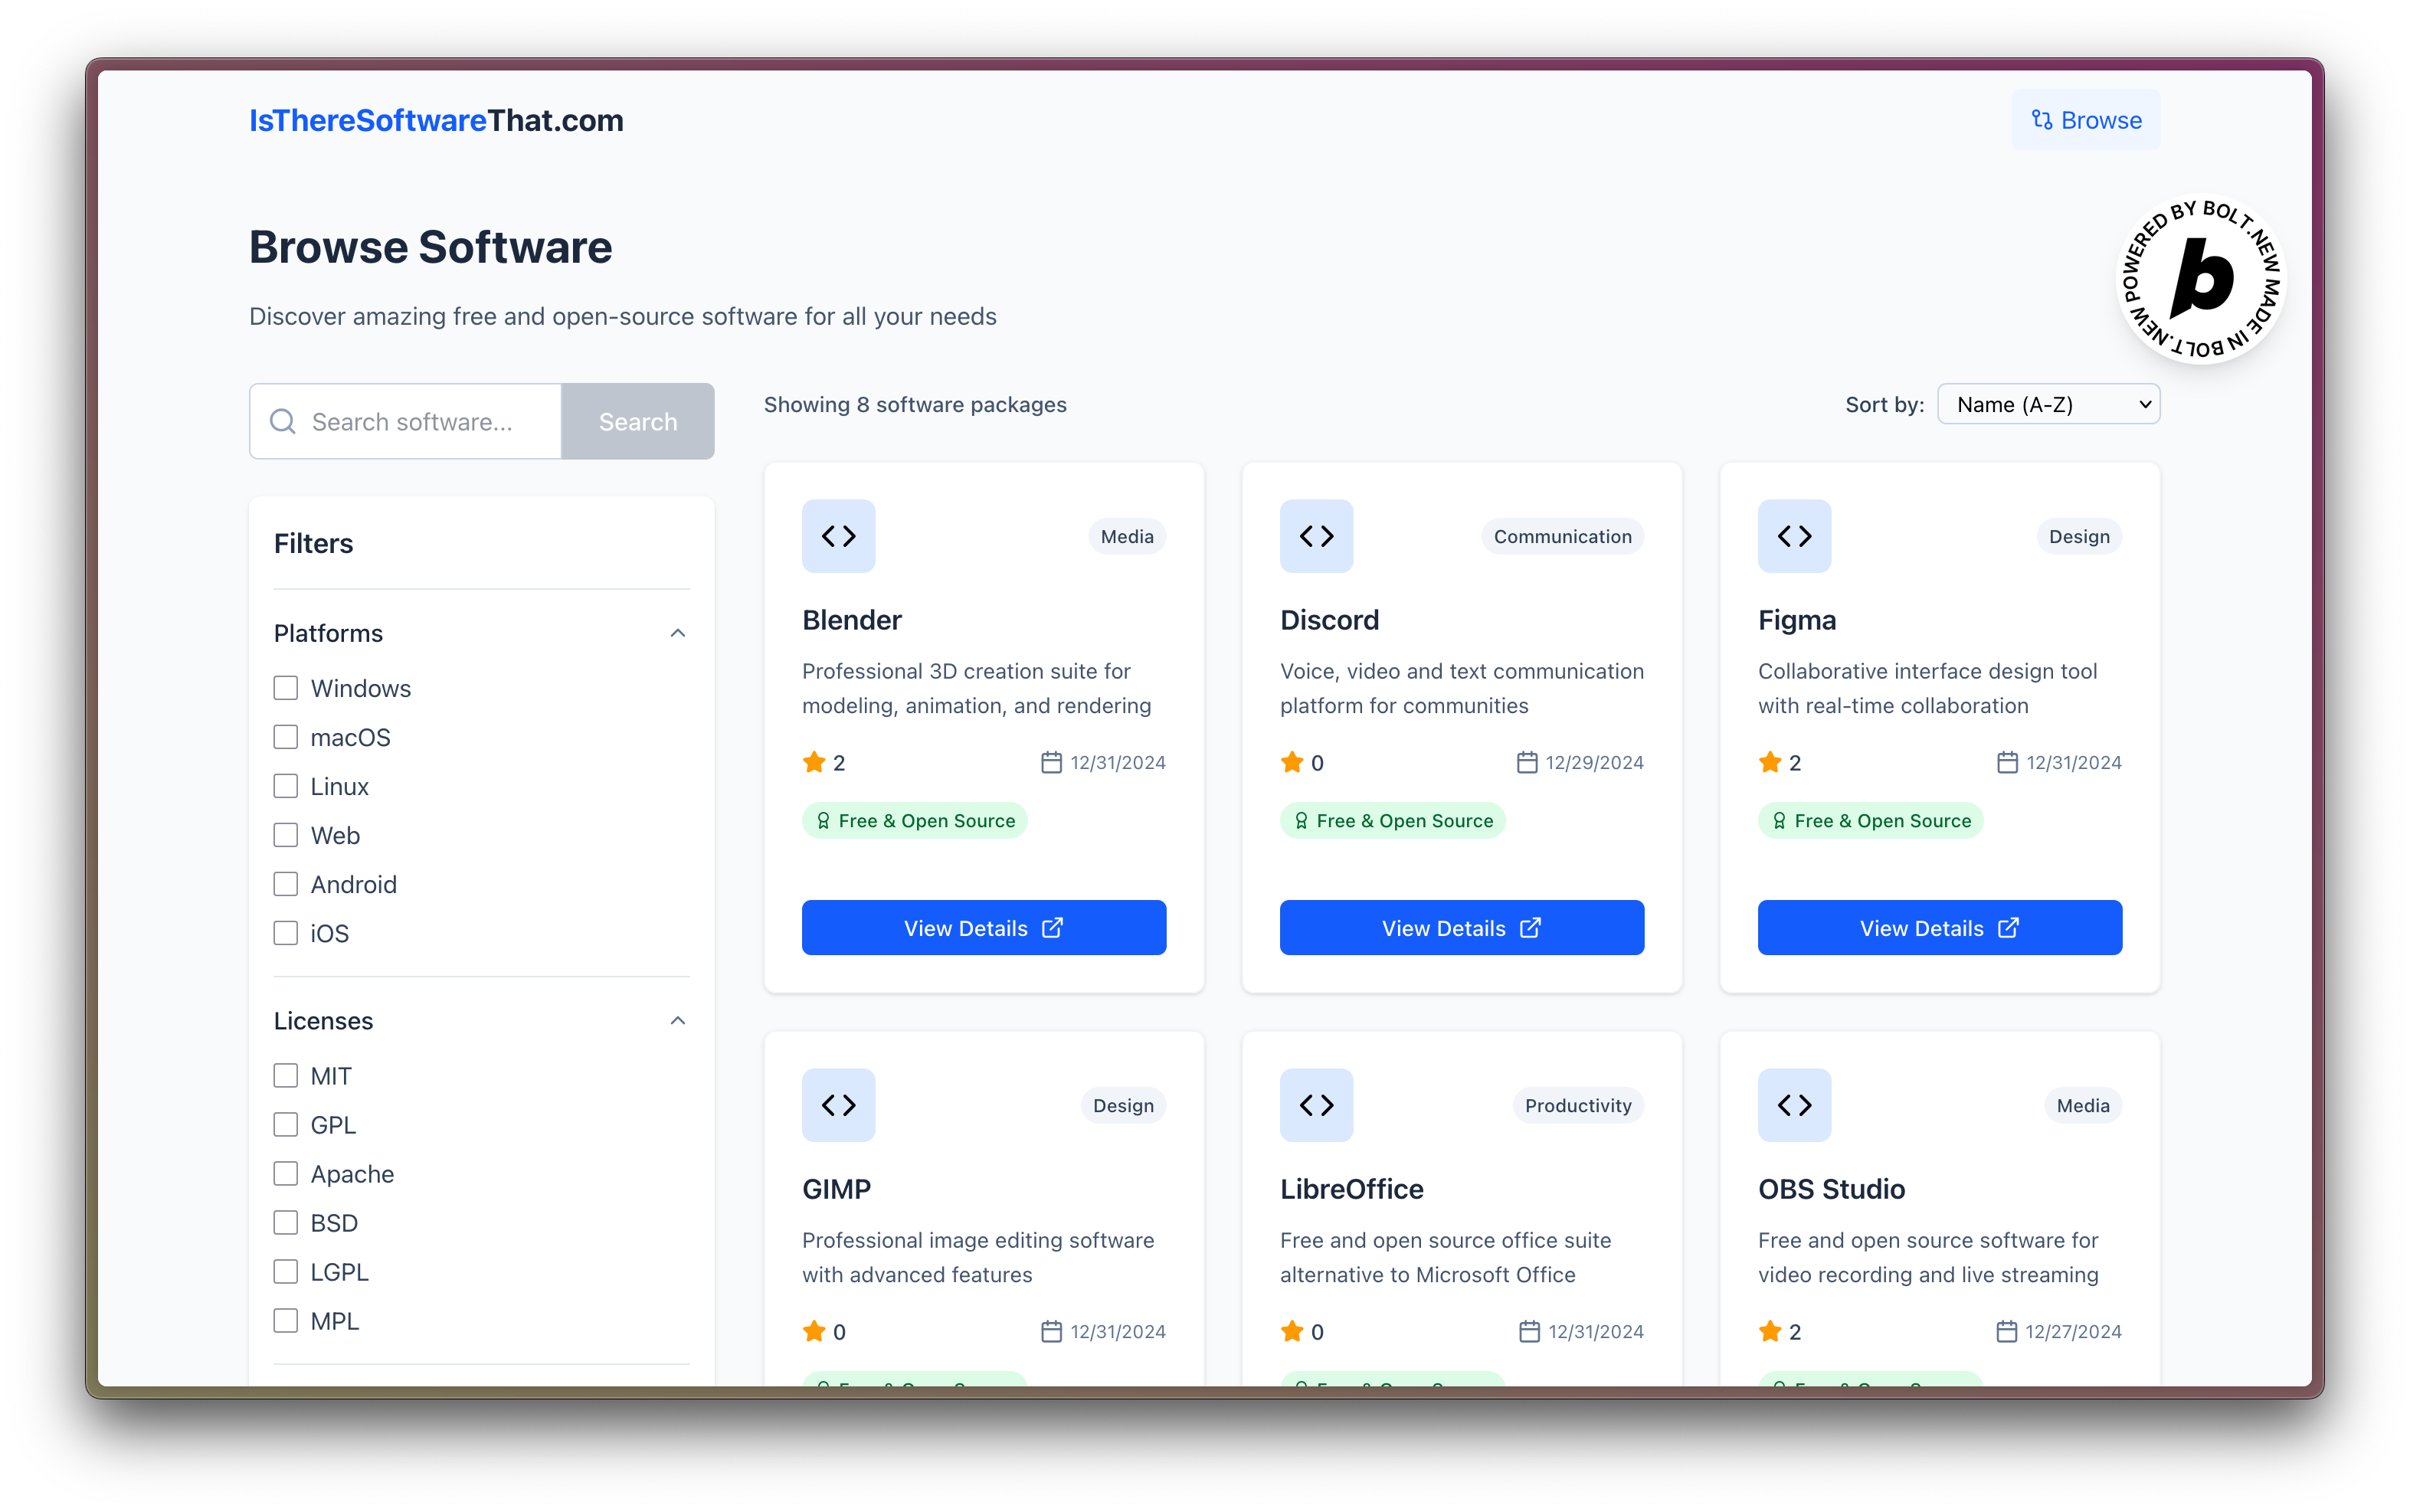Open the Browse navigation item

pyautogui.click(x=2085, y=120)
